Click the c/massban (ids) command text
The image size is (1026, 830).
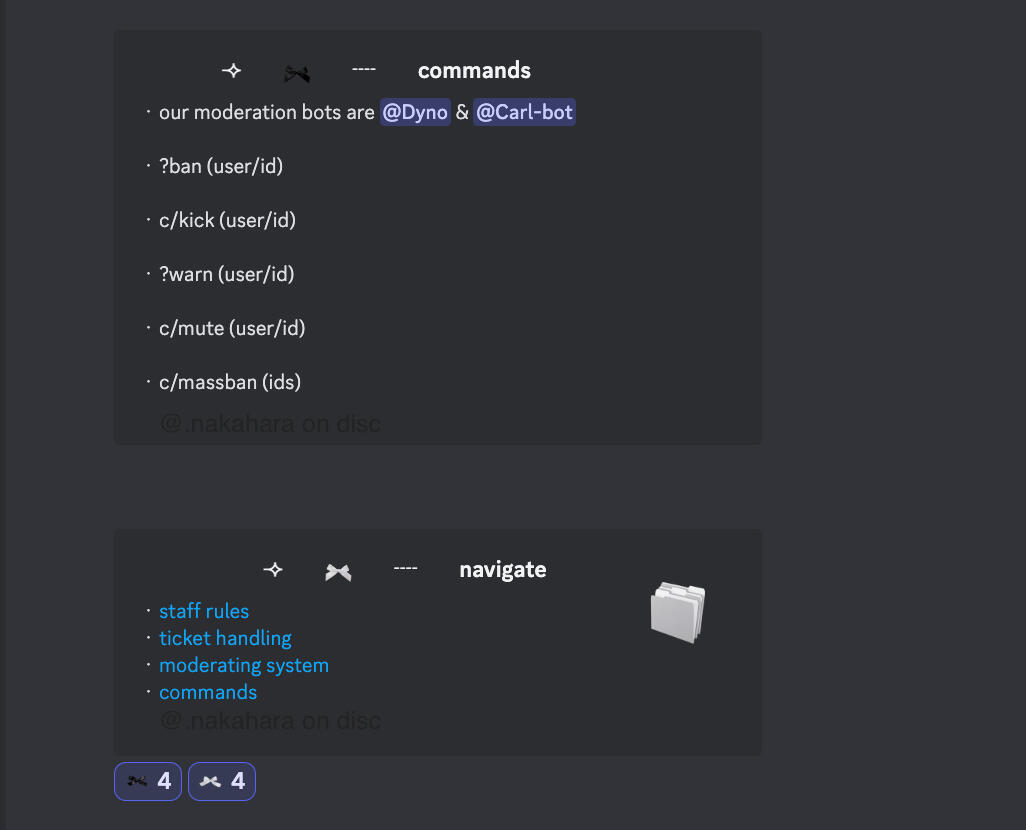pos(230,382)
